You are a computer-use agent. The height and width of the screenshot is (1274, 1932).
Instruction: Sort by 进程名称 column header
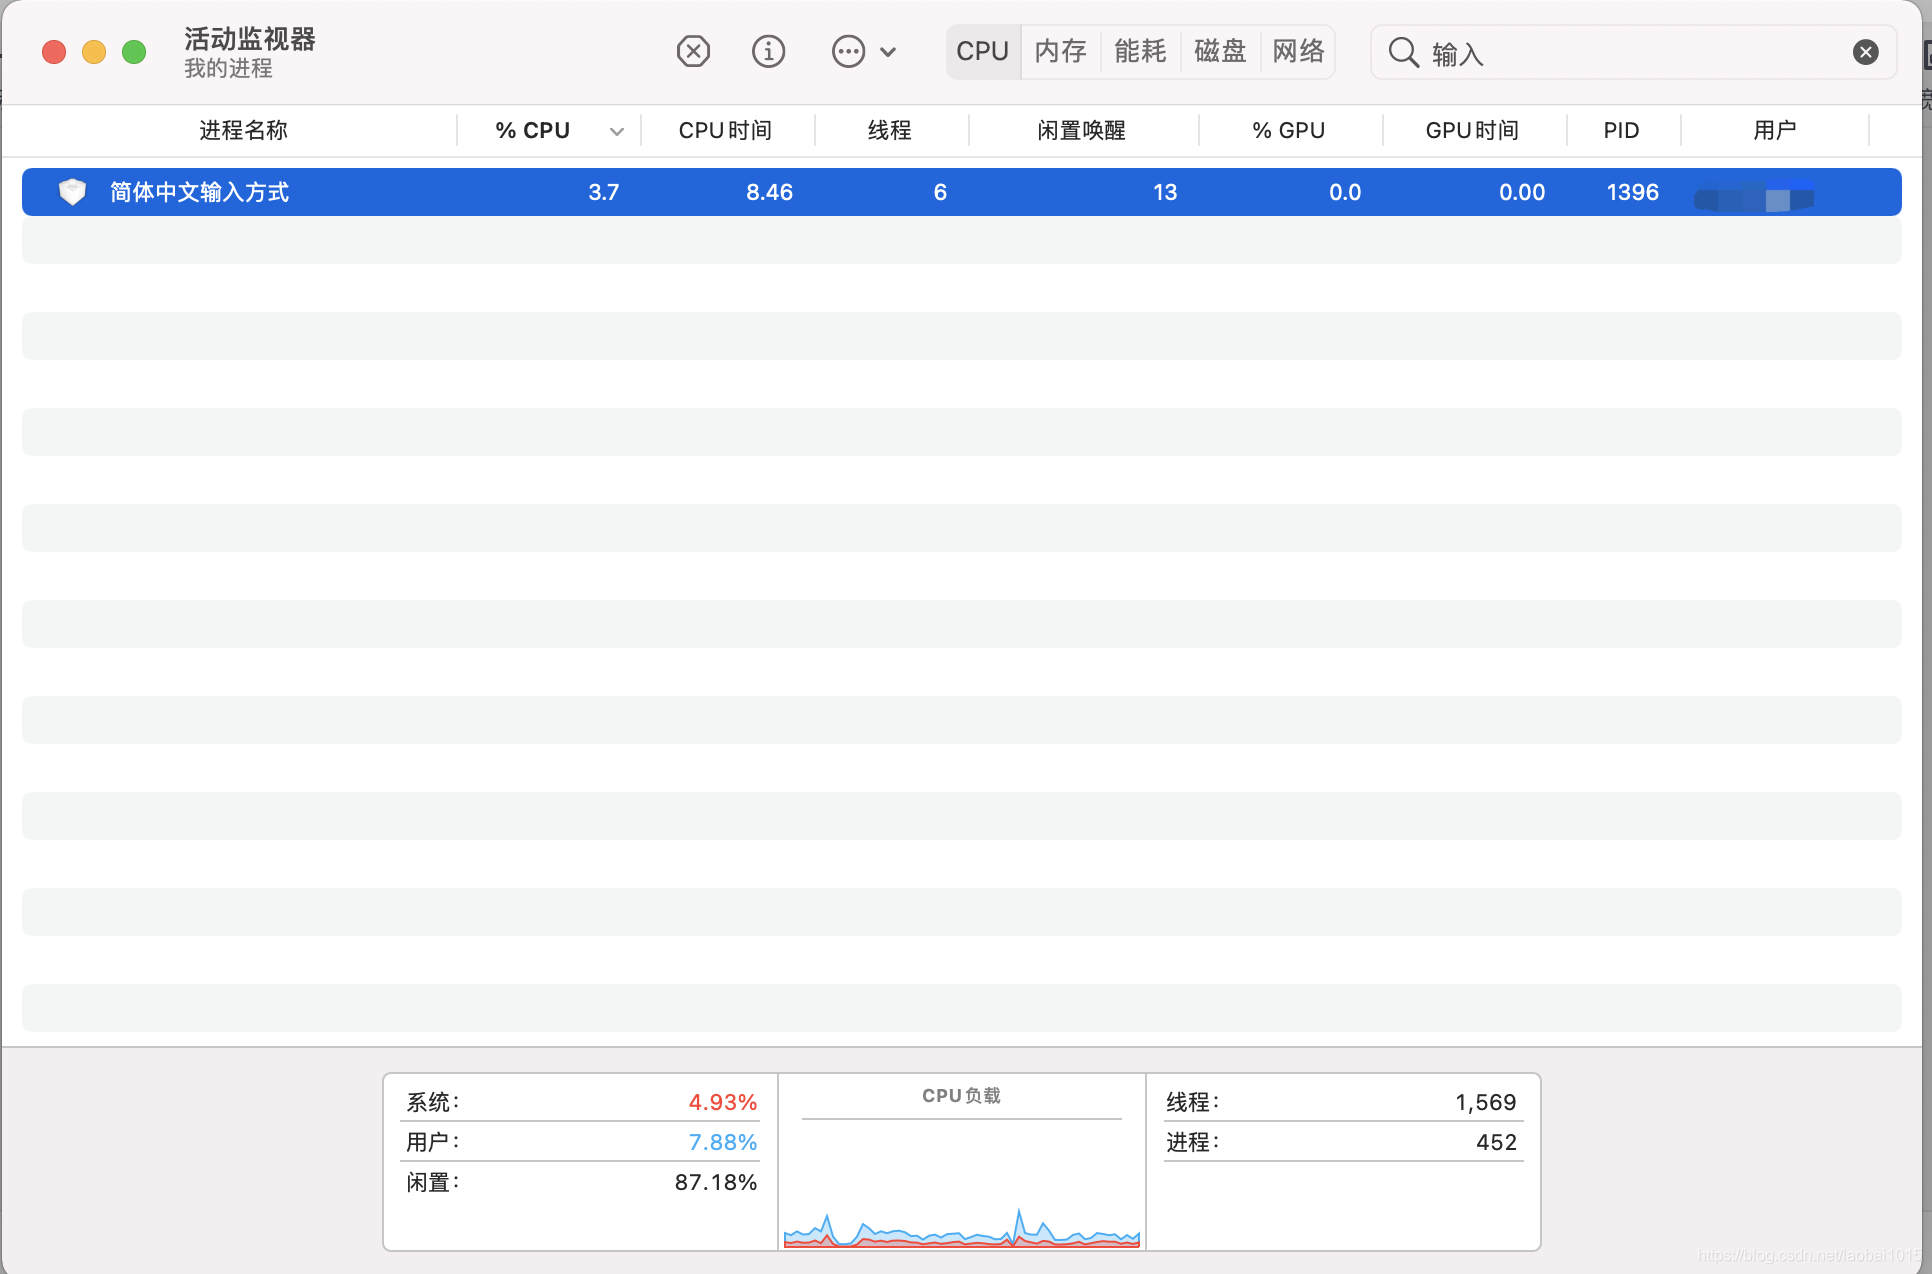pyautogui.click(x=243, y=130)
